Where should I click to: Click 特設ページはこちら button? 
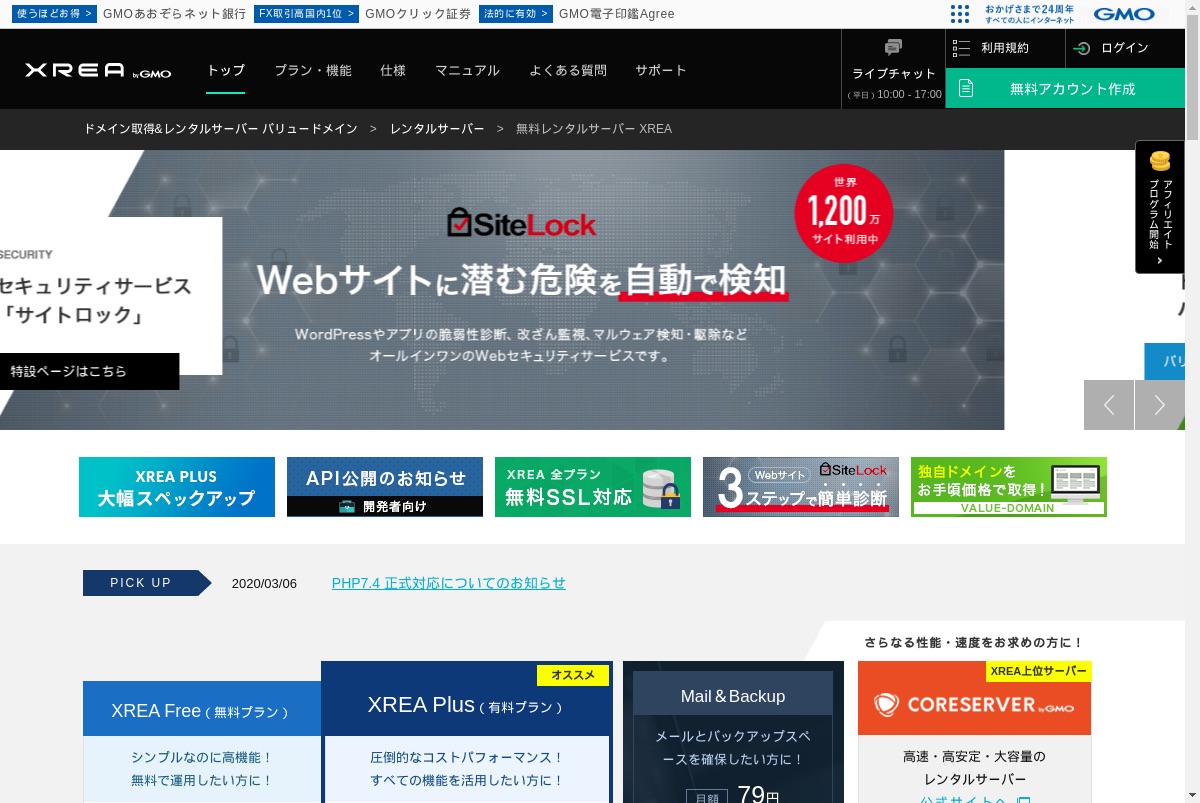point(90,371)
